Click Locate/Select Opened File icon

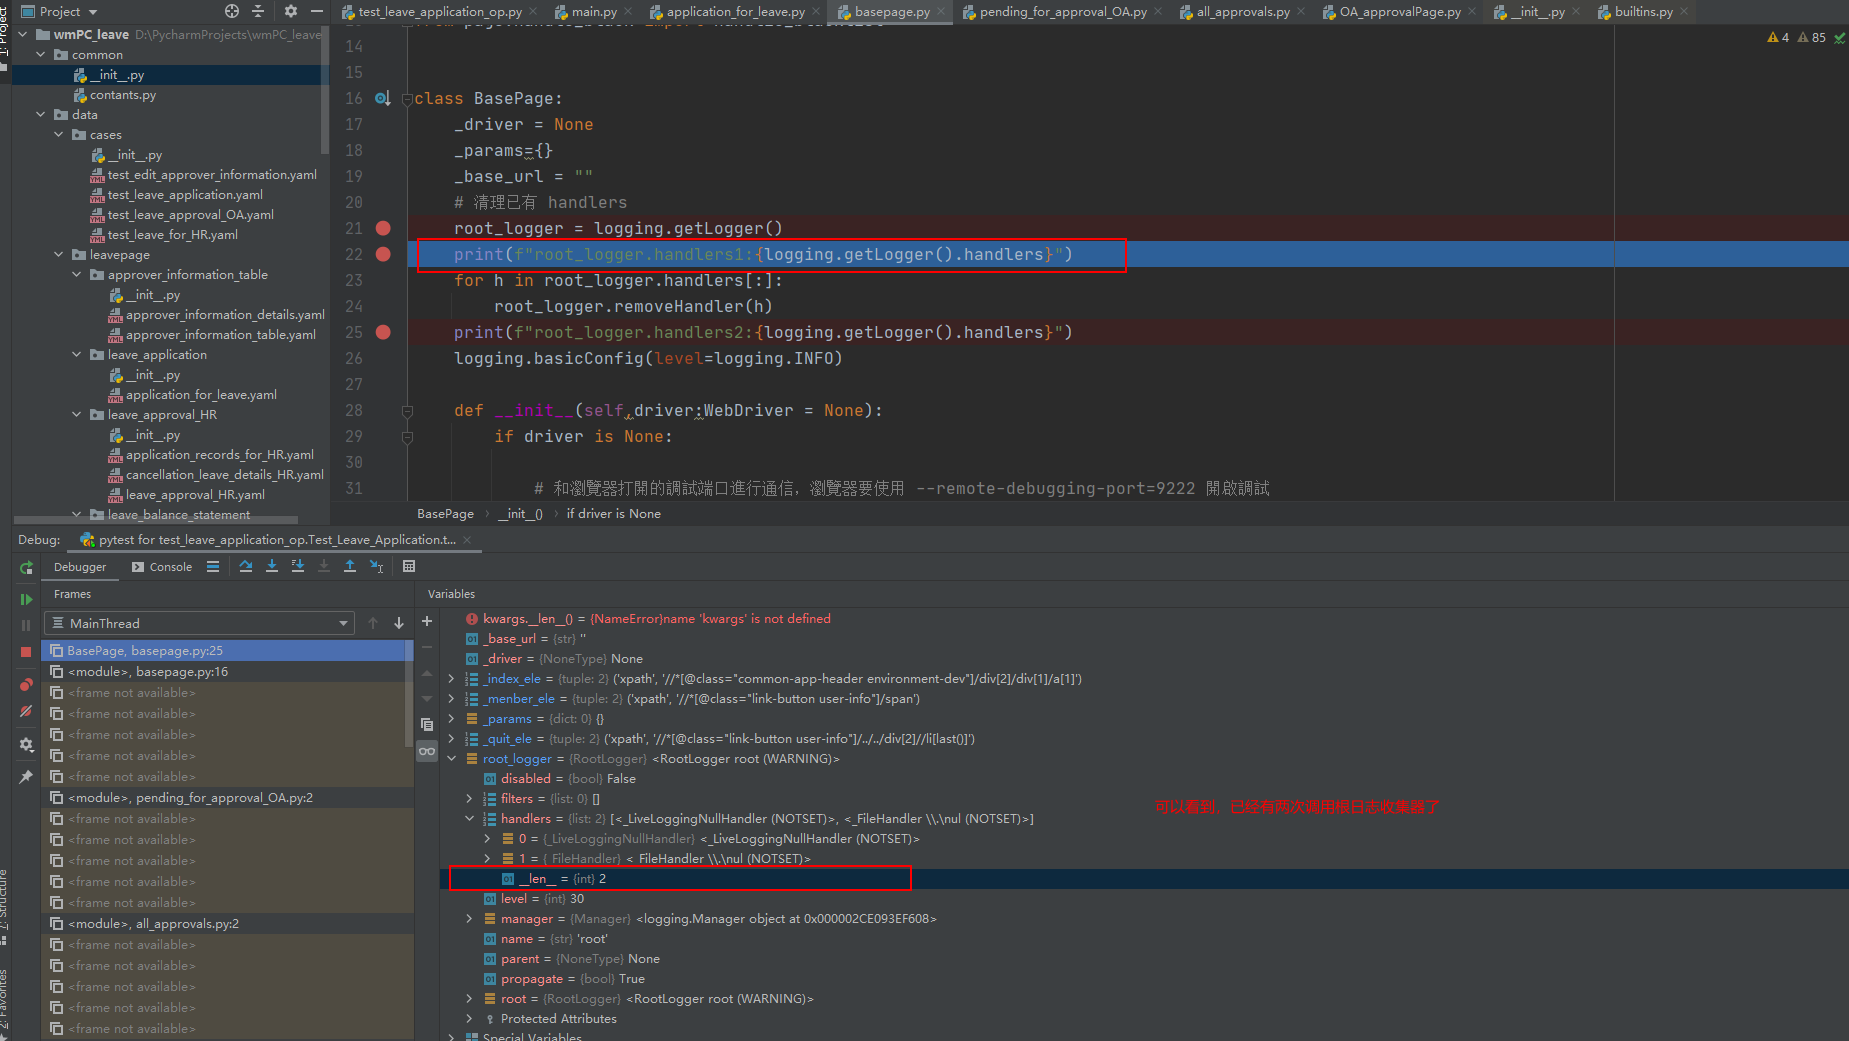pyautogui.click(x=232, y=11)
